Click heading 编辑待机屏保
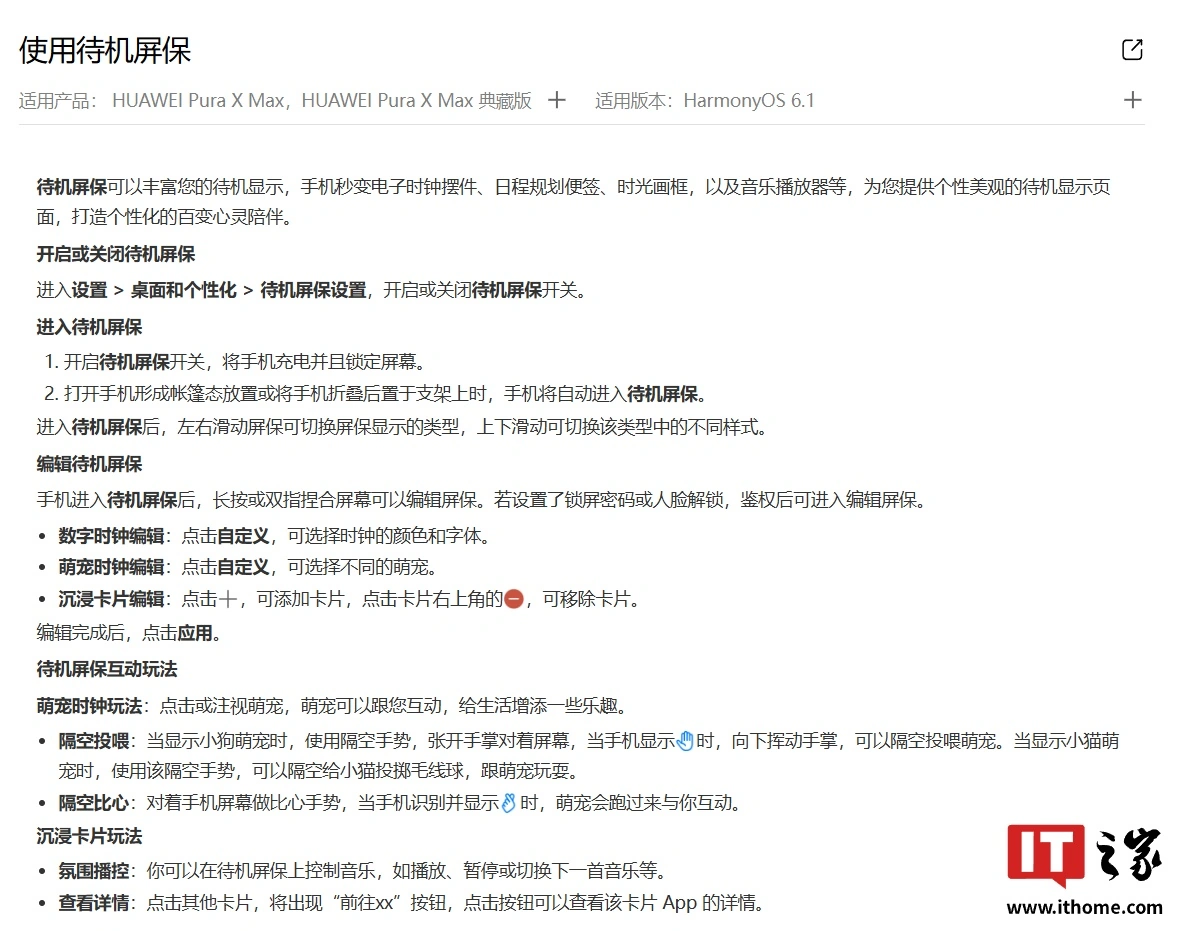This screenshot has width=1182, height=931. (90, 464)
